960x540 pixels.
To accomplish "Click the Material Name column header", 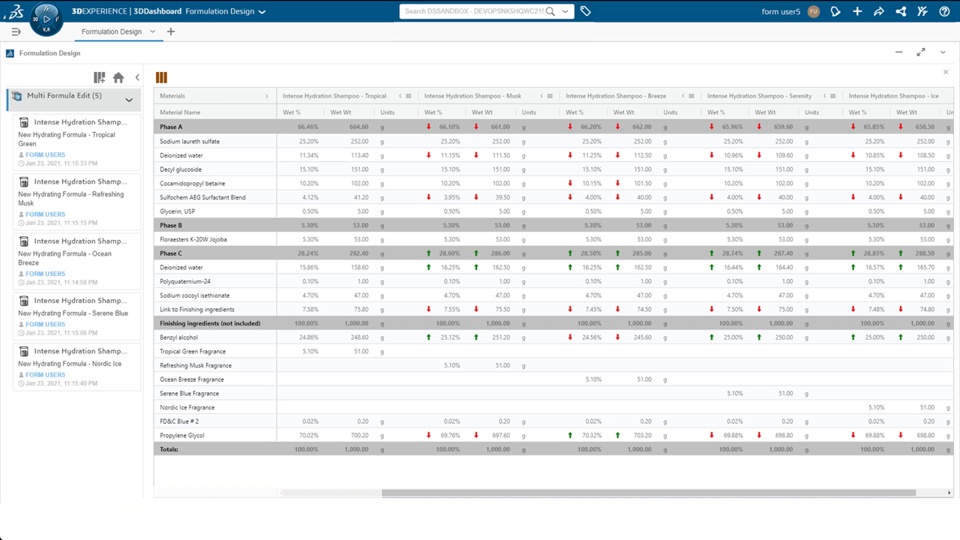I will [x=180, y=113].
